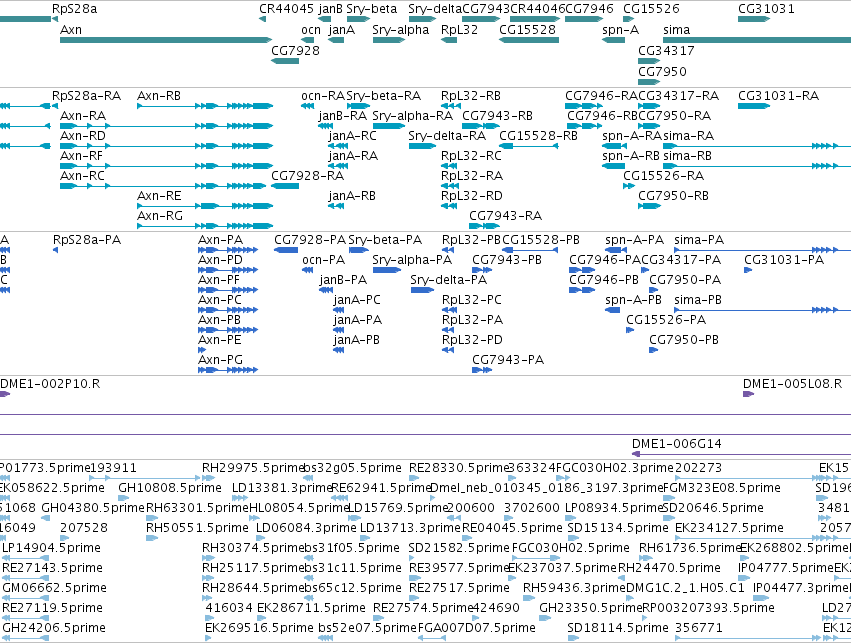
Task: Click EST RE27143.5prime
Action: click(x=26, y=578)
